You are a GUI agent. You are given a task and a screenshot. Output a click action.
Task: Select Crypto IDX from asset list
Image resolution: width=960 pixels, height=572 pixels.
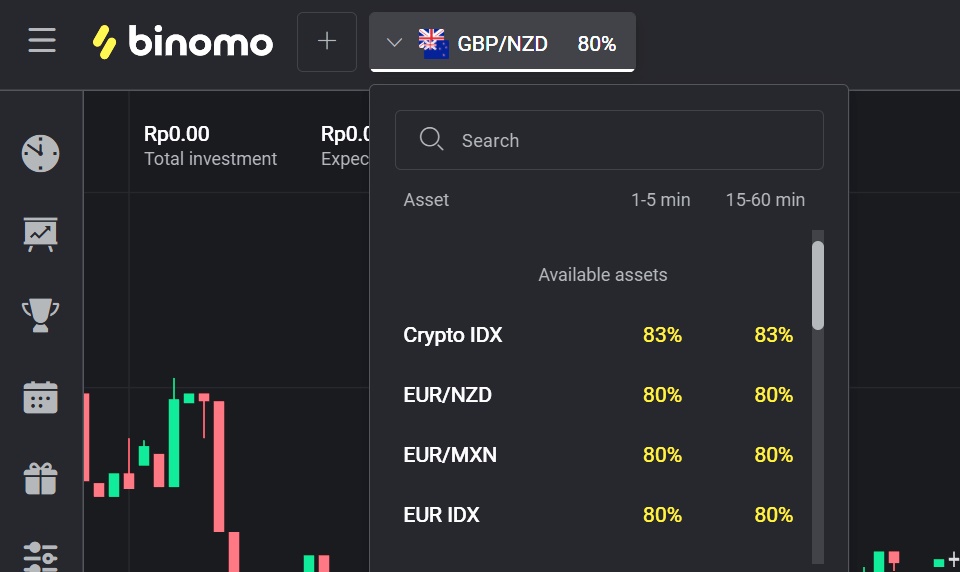point(453,335)
